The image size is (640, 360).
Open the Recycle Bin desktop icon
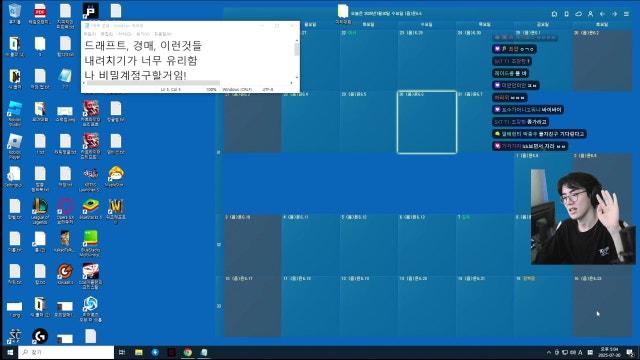click(14, 13)
